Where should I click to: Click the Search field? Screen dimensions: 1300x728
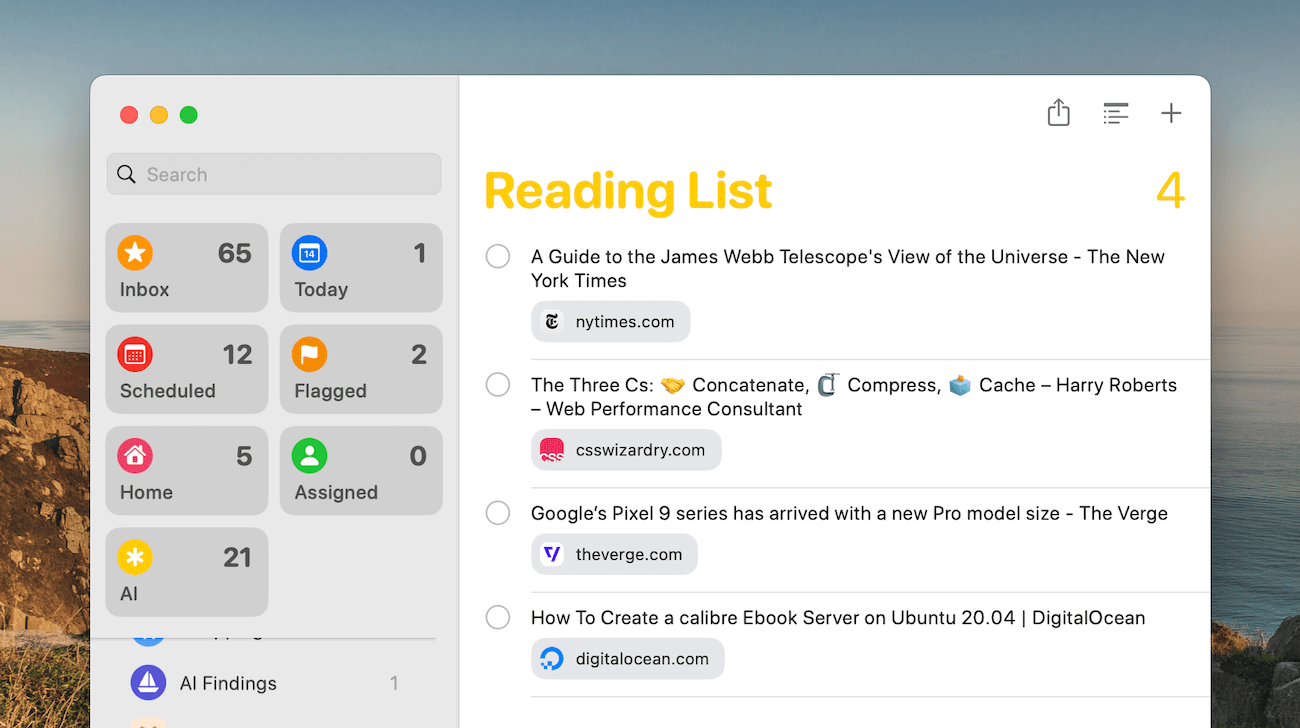pos(274,174)
